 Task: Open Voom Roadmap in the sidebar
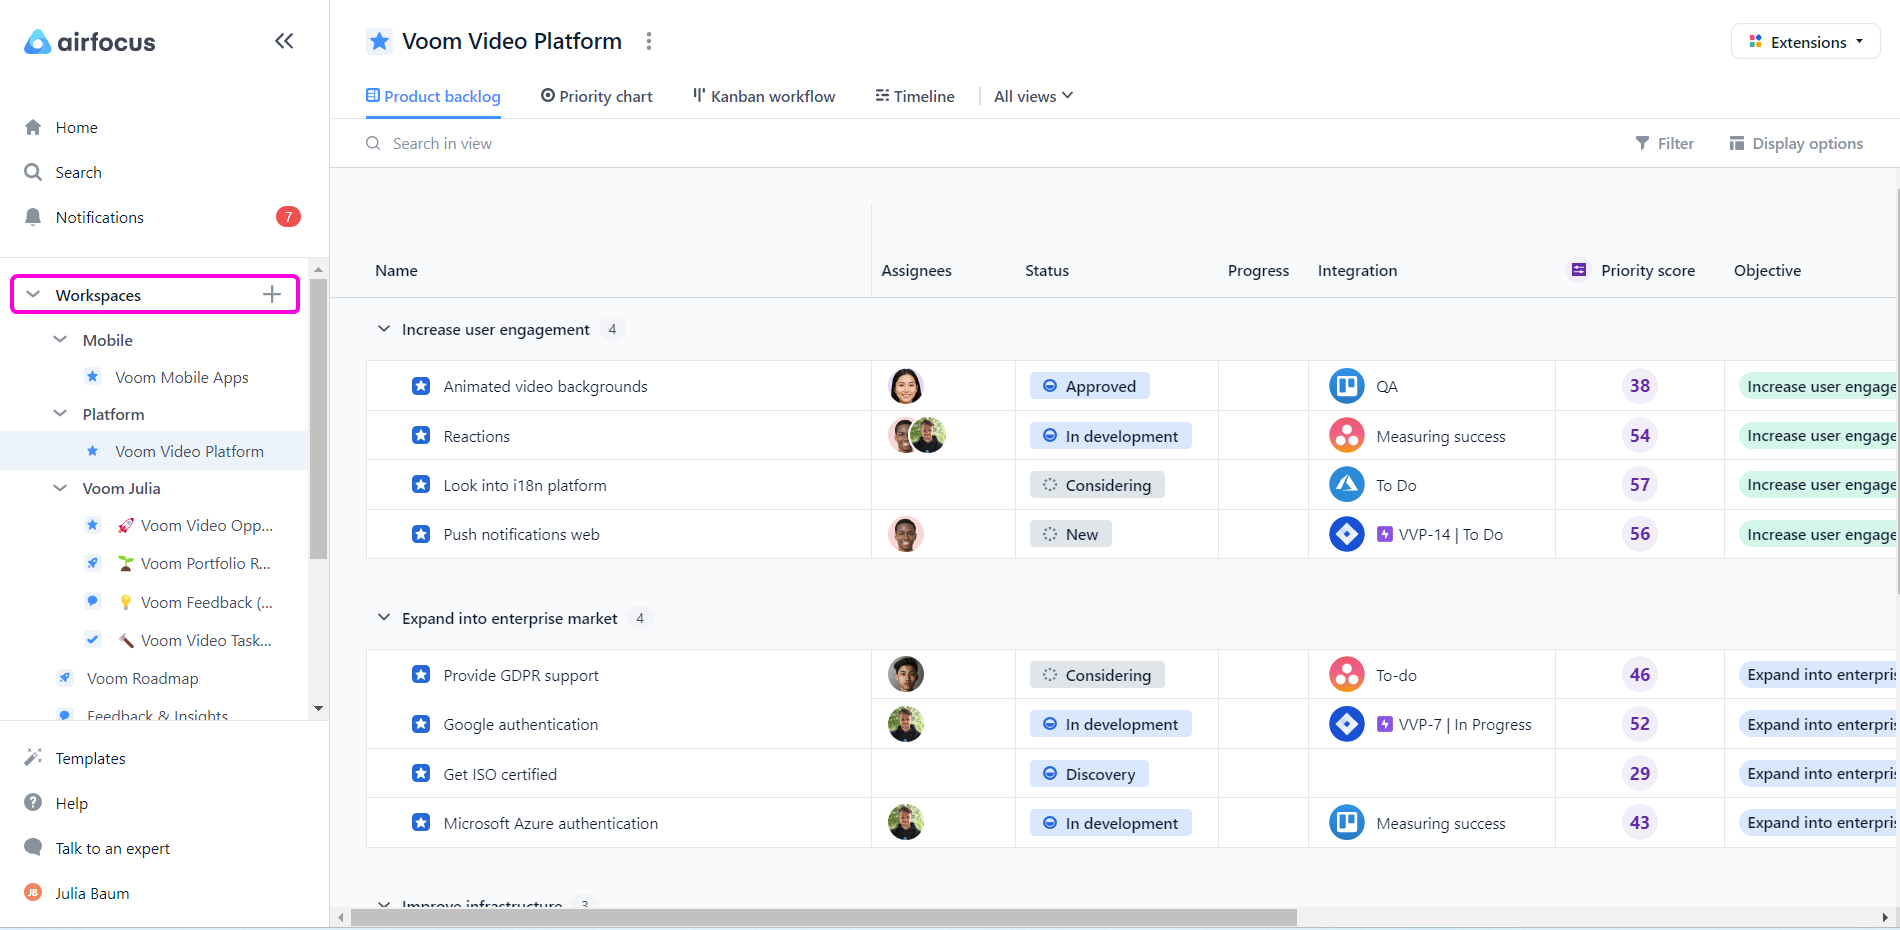142,678
